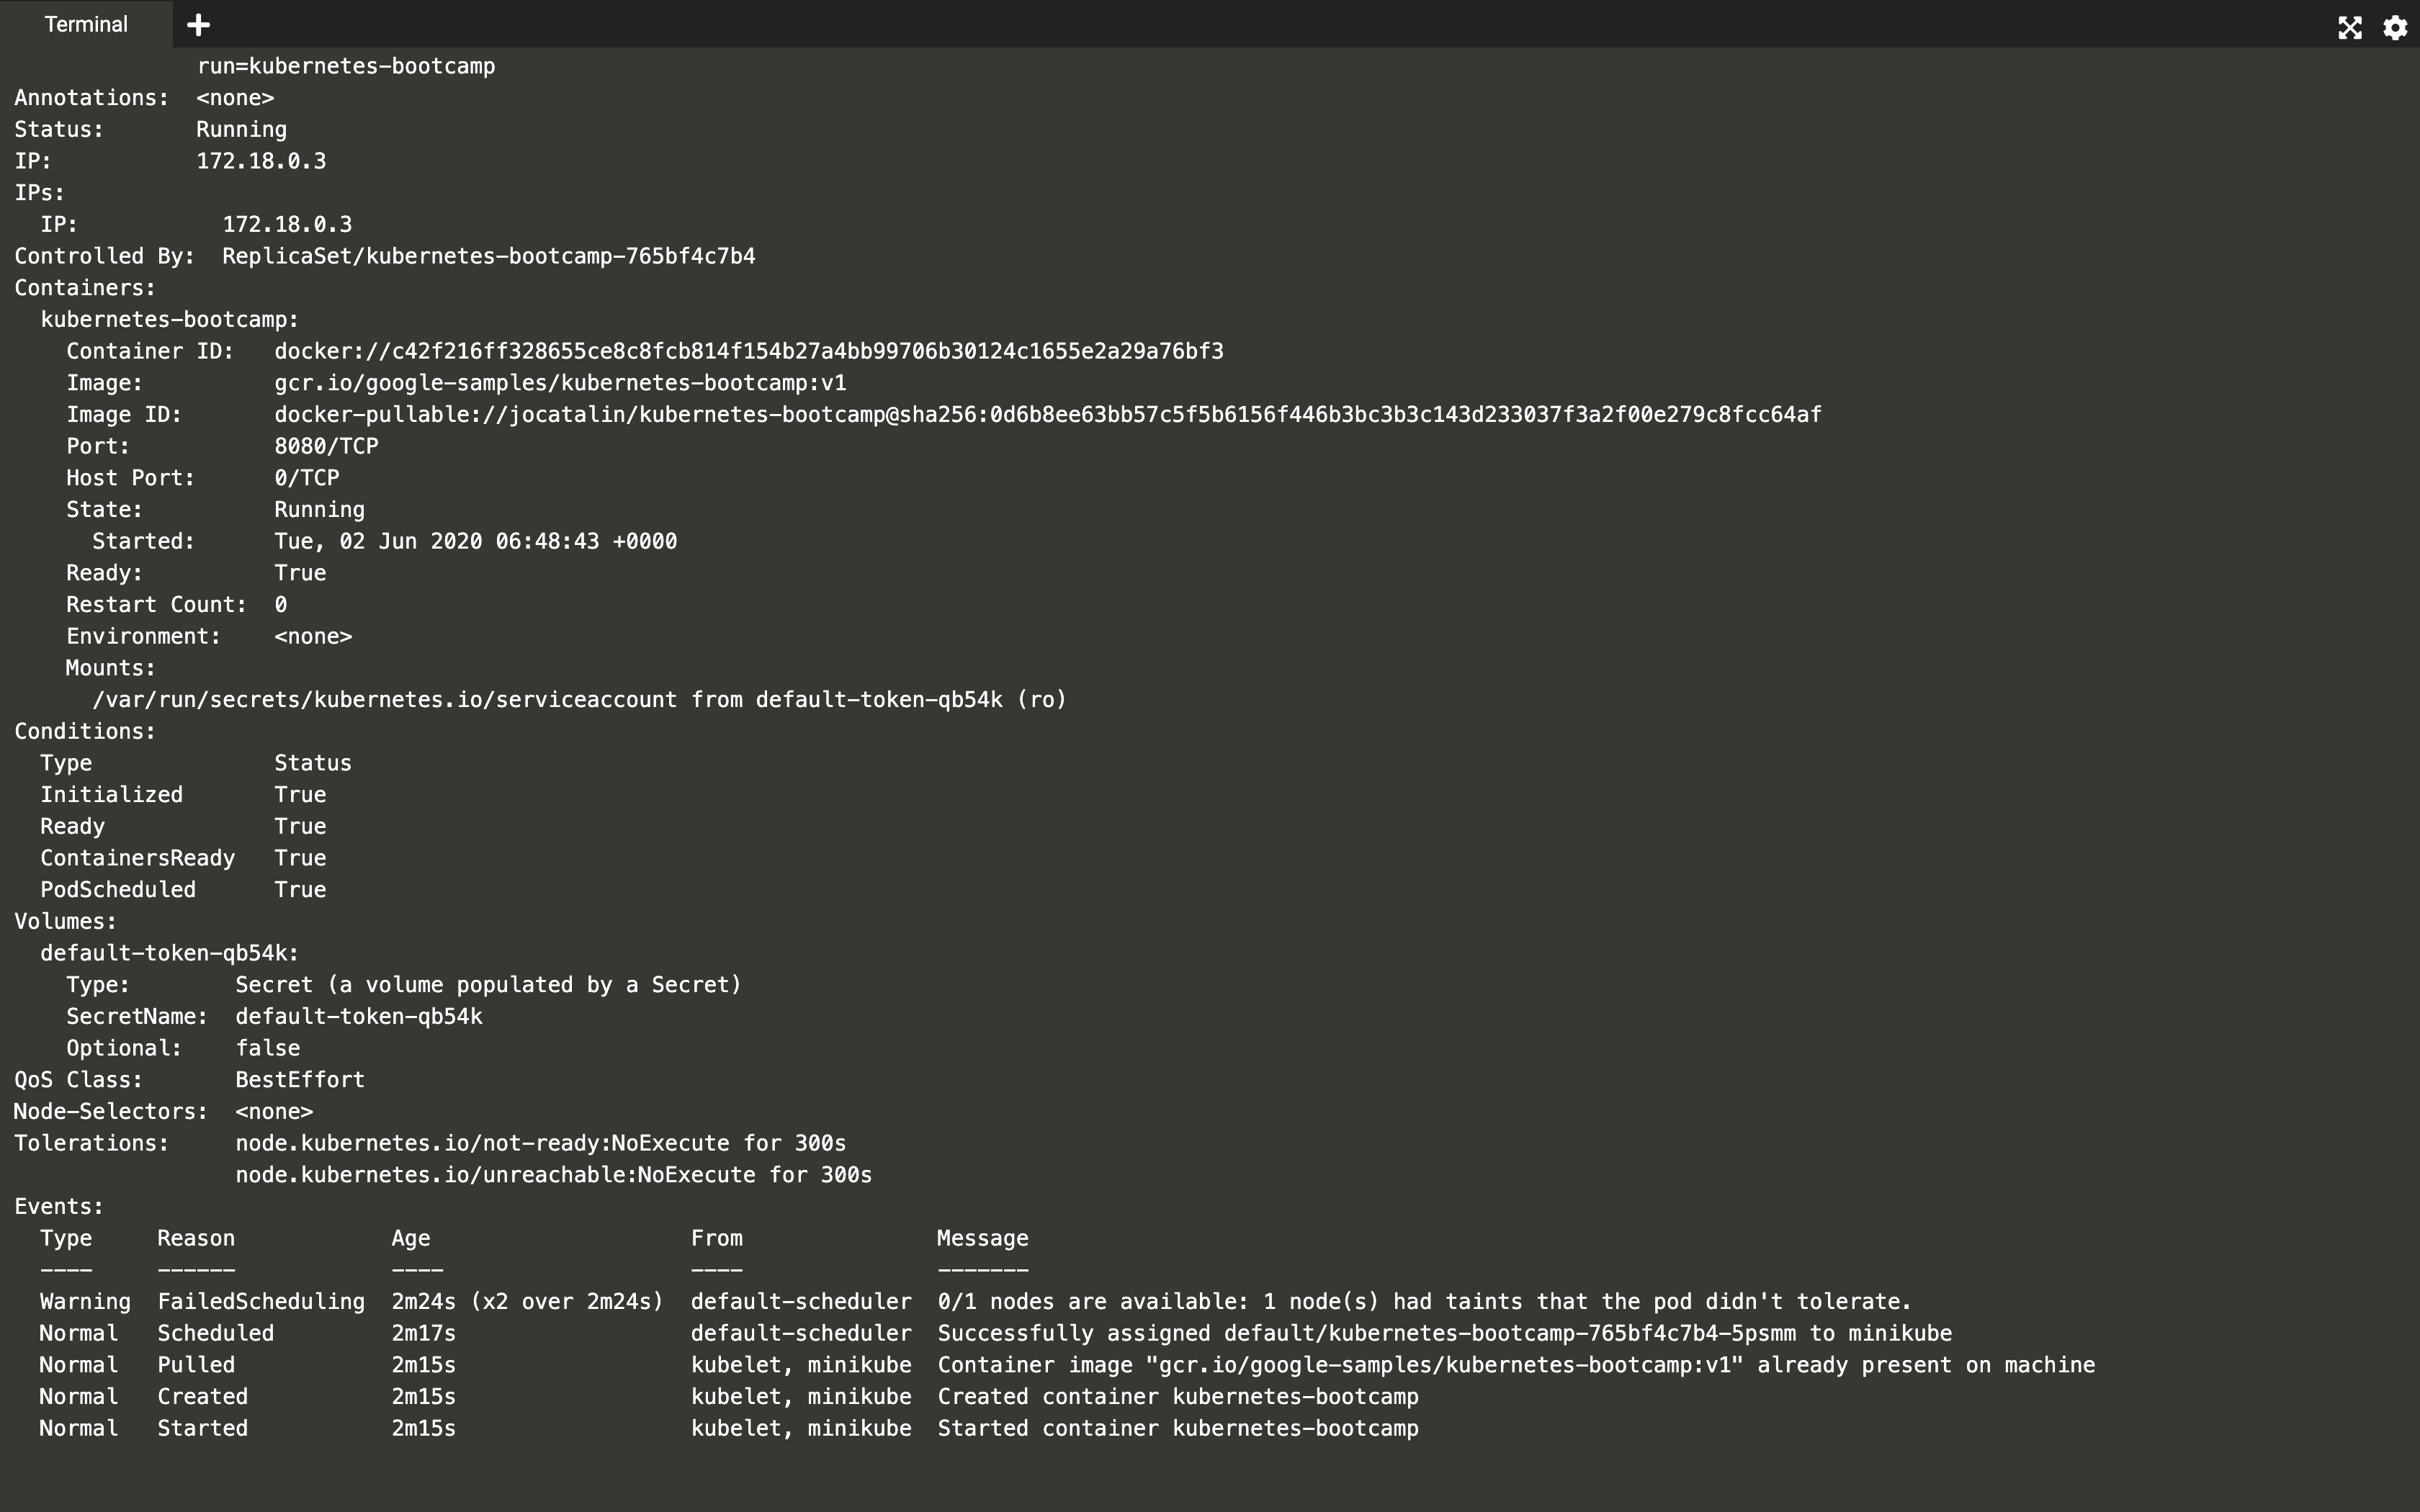Screen dimensions: 2420x1512
Task: Click the pod IP address 172.18.0.3 under Status
Action: 261,161
